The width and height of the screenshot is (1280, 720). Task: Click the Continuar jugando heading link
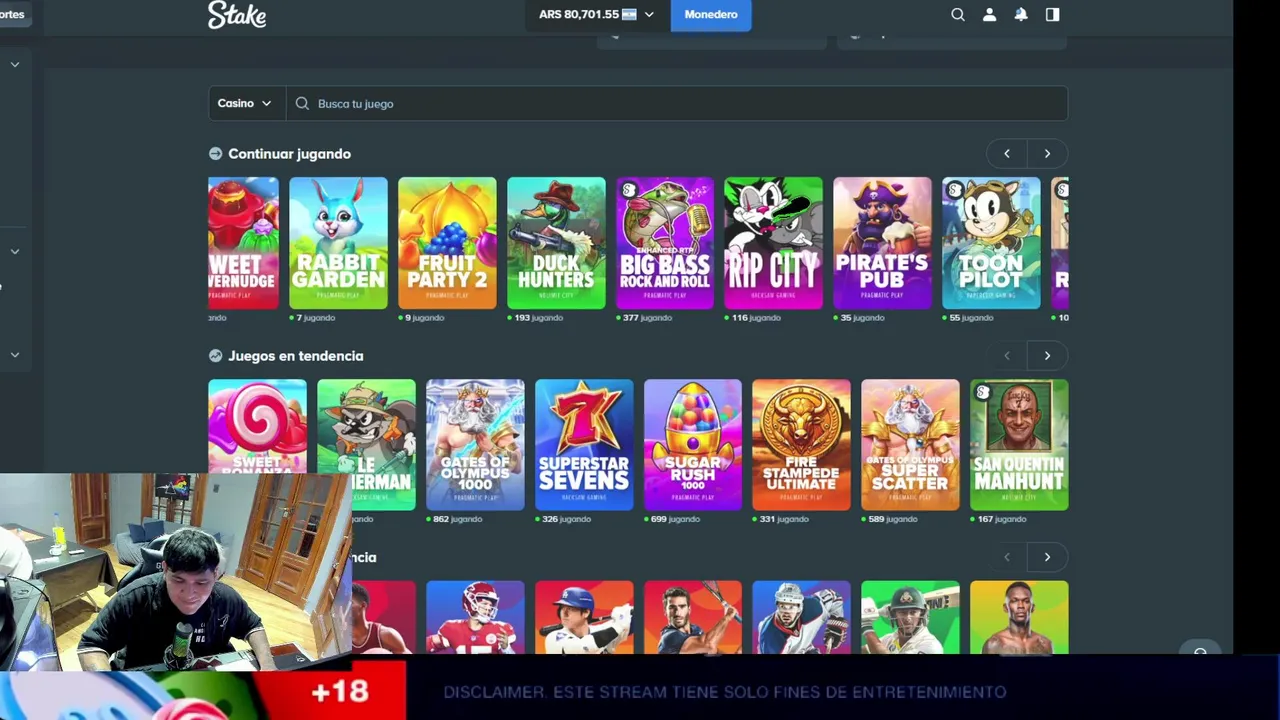[289, 154]
